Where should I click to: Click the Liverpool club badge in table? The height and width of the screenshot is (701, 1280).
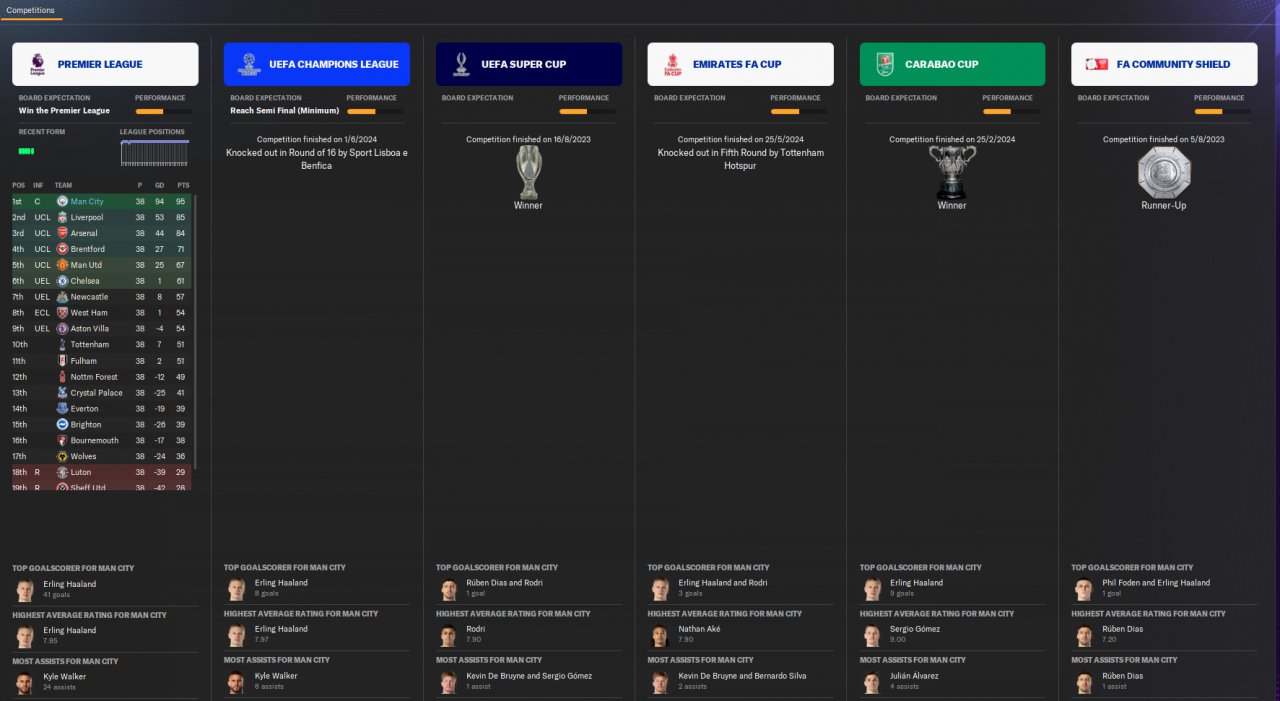pyautogui.click(x=62, y=217)
